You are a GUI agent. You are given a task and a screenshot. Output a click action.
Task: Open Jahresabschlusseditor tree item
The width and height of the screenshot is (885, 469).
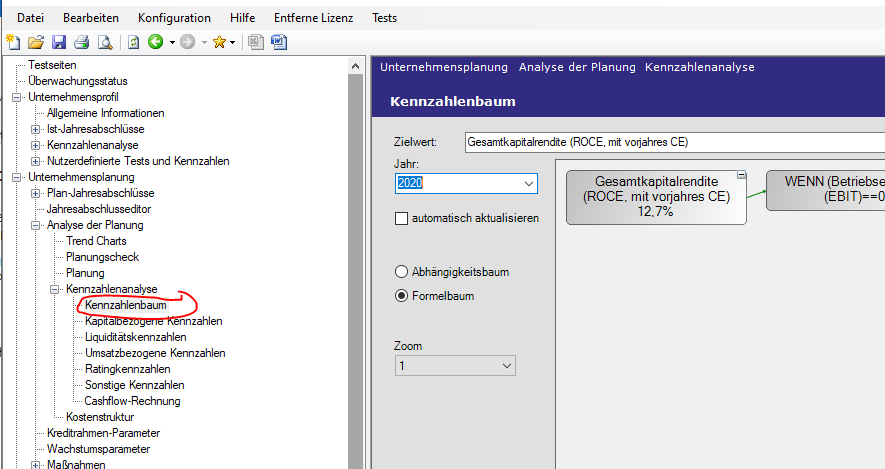[99, 209]
